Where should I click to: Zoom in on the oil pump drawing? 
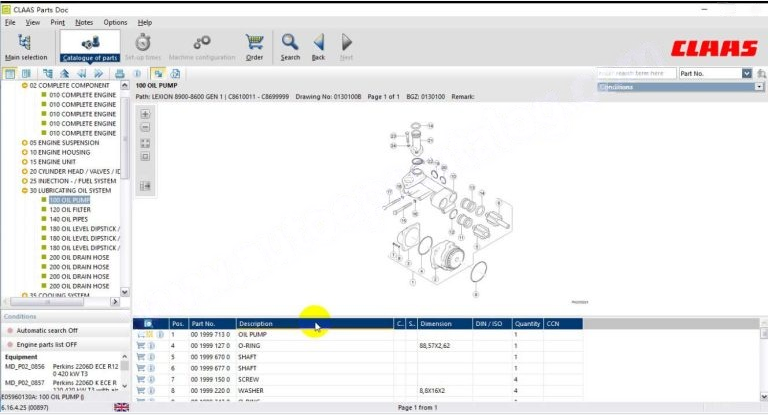[145, 114]
